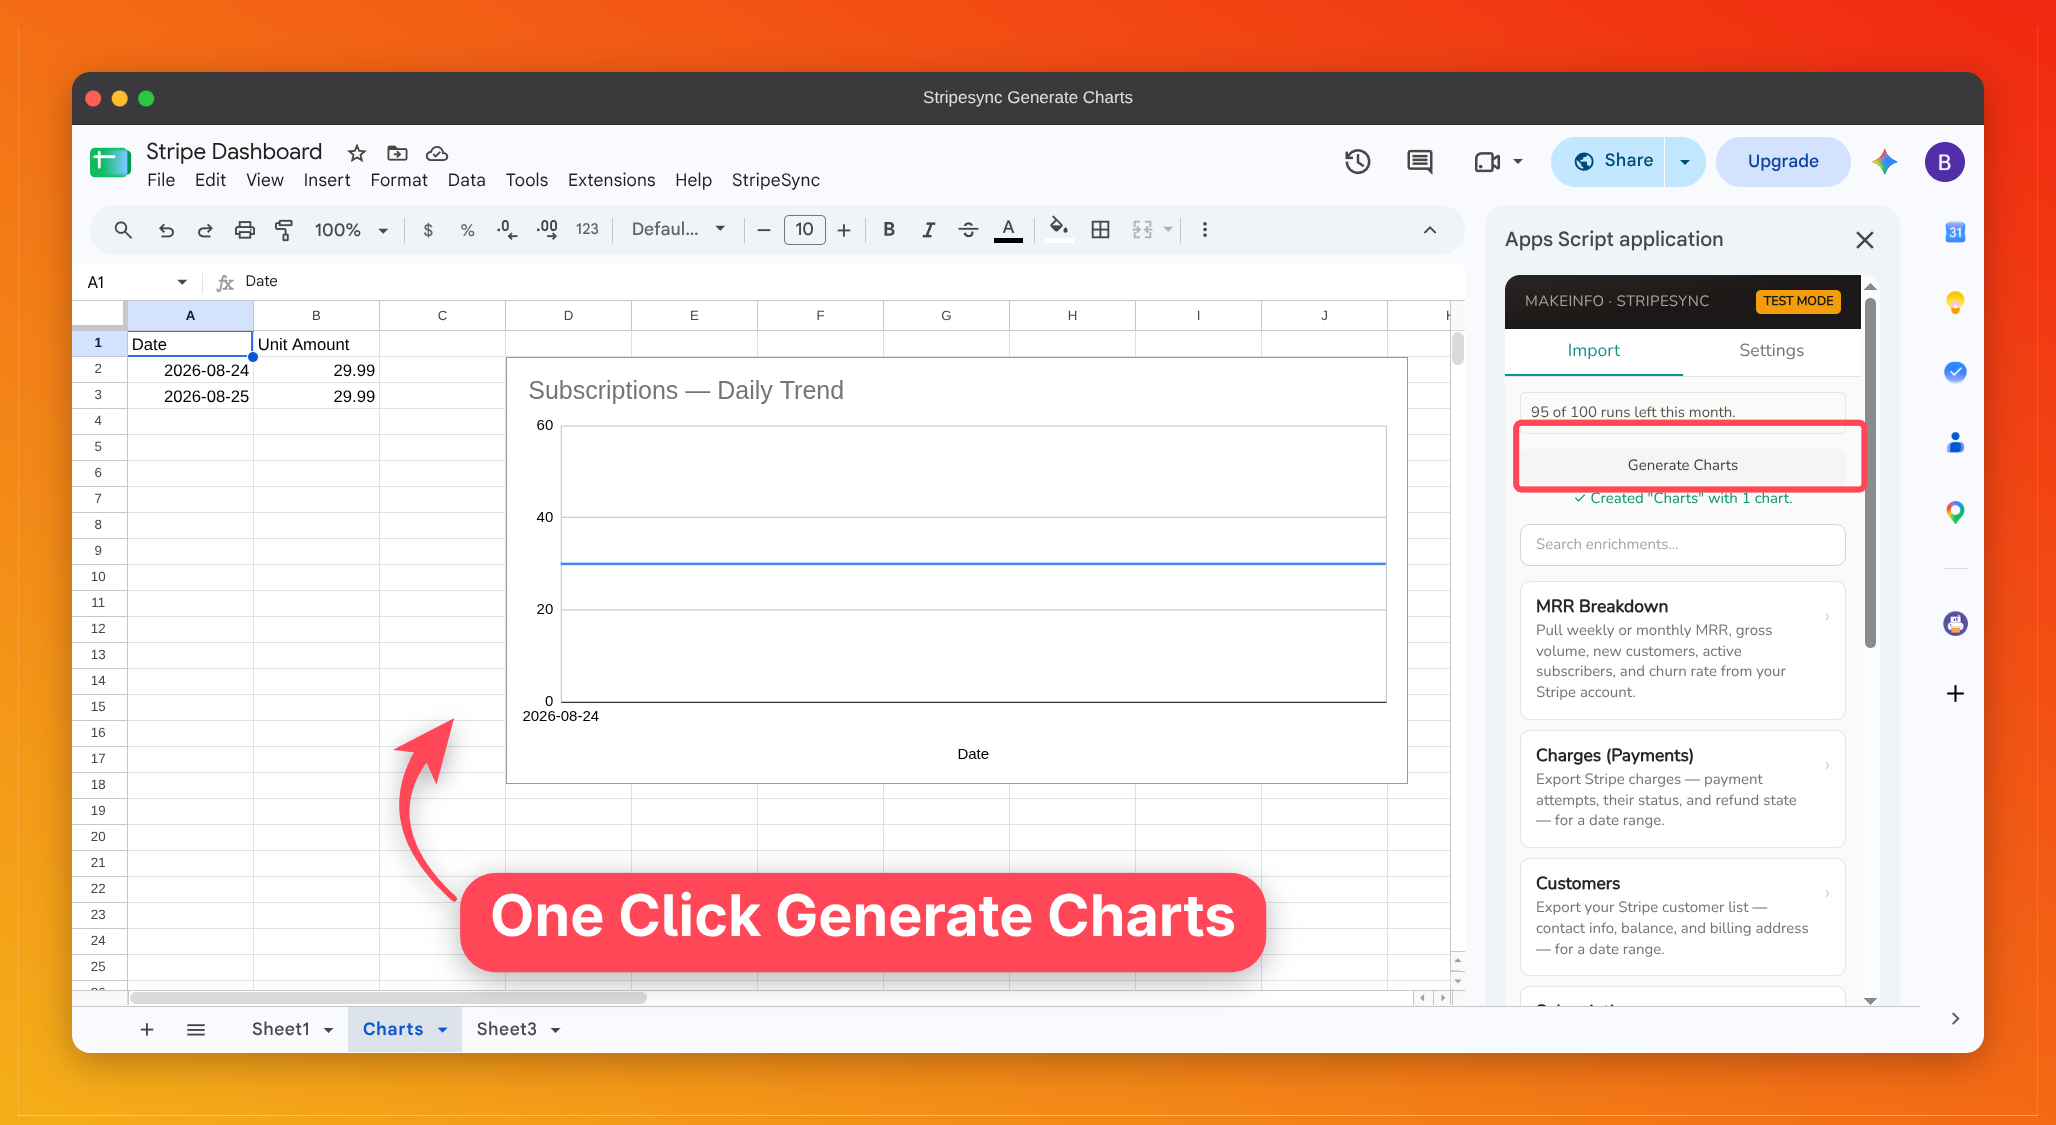Star the Stripe Dashboard document
Viewport: 2056px width, 1125px height.
[357, 153]
